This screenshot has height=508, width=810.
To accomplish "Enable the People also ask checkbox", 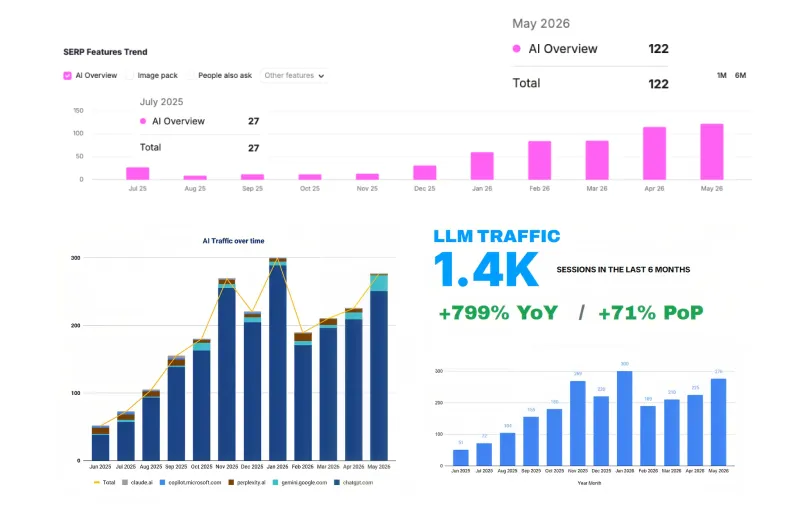I will click(x=191, y=75).
